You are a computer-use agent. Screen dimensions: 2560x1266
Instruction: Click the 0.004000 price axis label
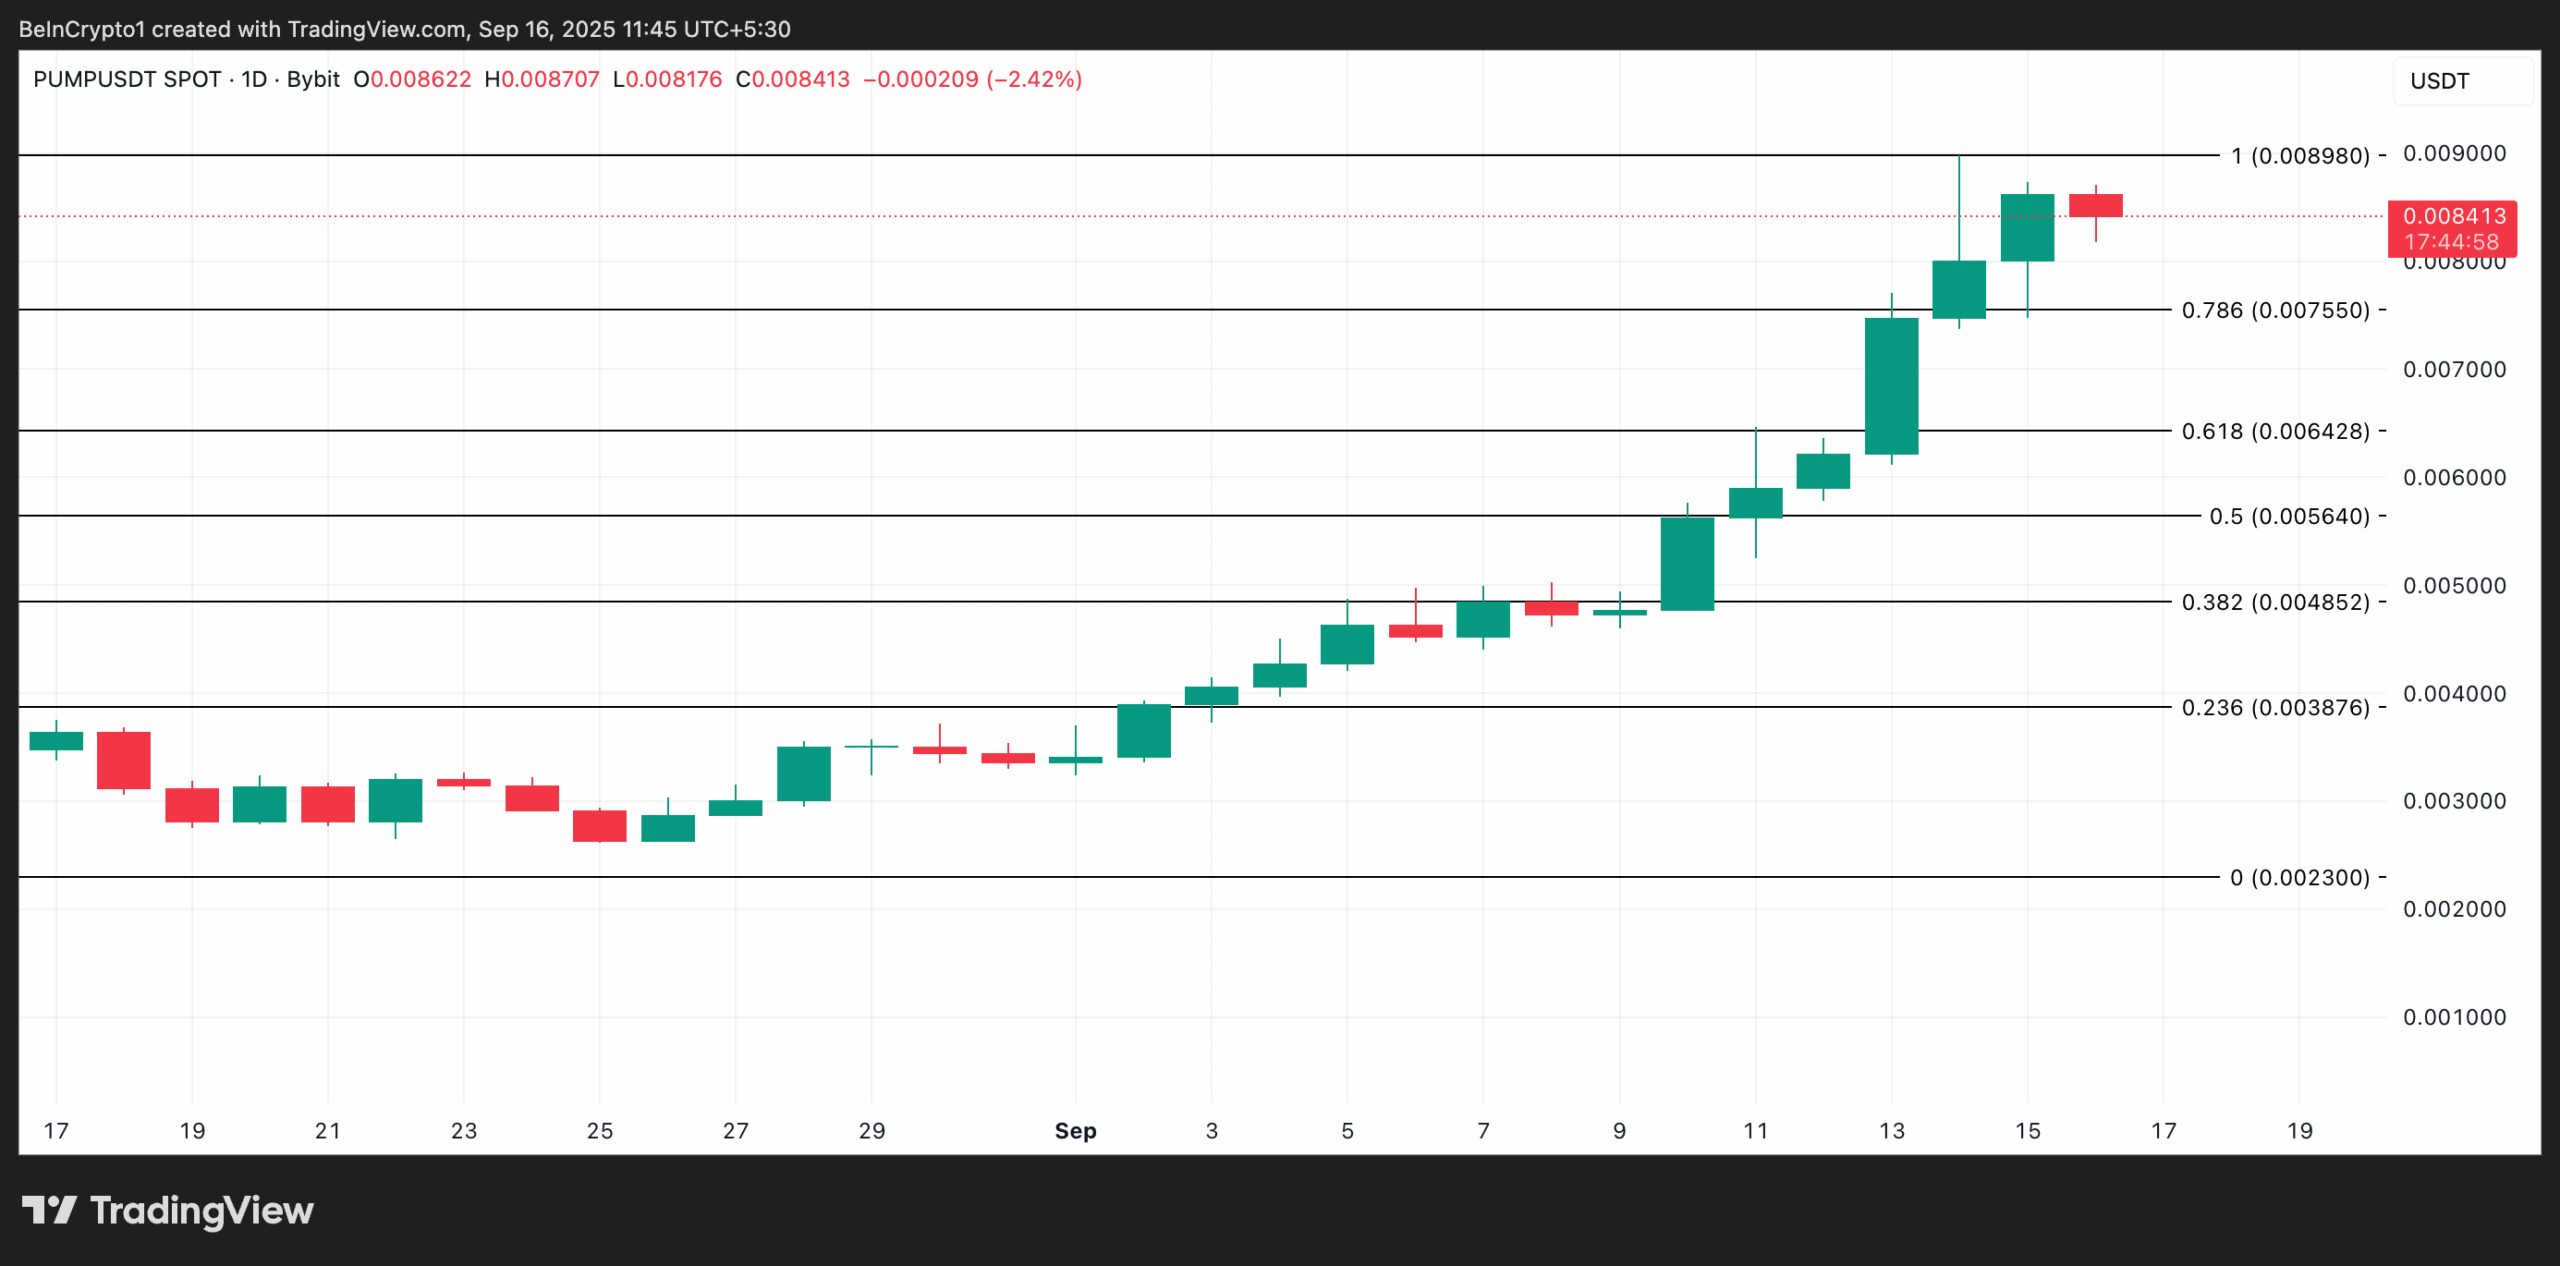tap(2454, 693)
